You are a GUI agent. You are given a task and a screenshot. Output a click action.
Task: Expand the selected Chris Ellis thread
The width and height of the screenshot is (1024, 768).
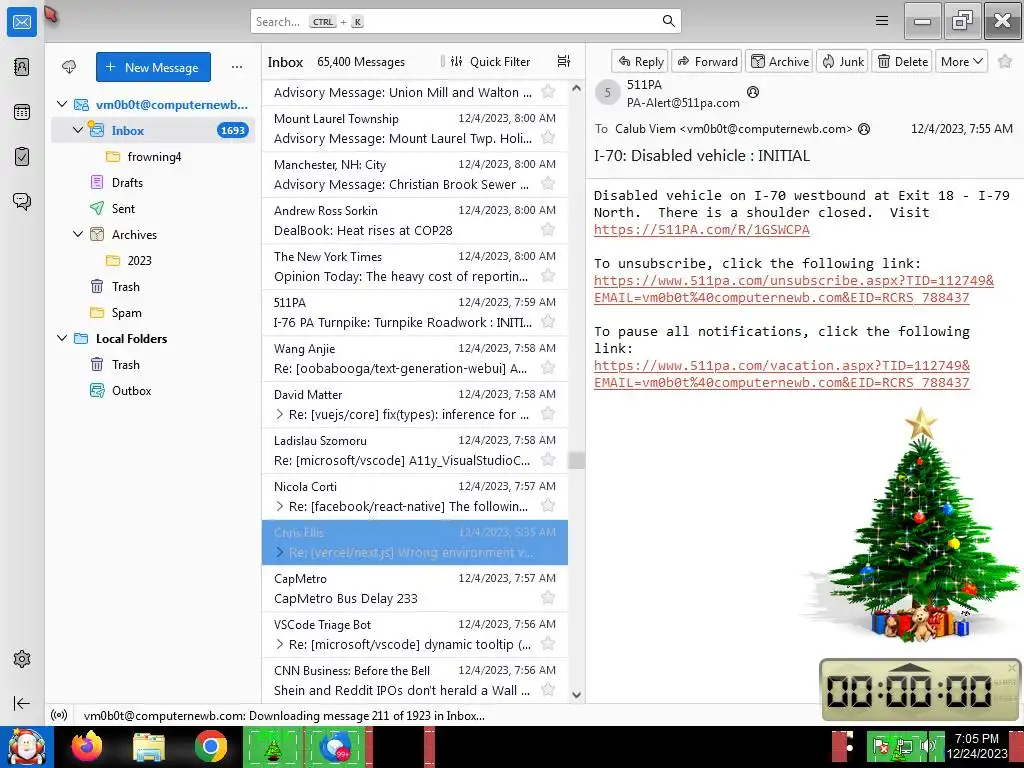[280, 552]
